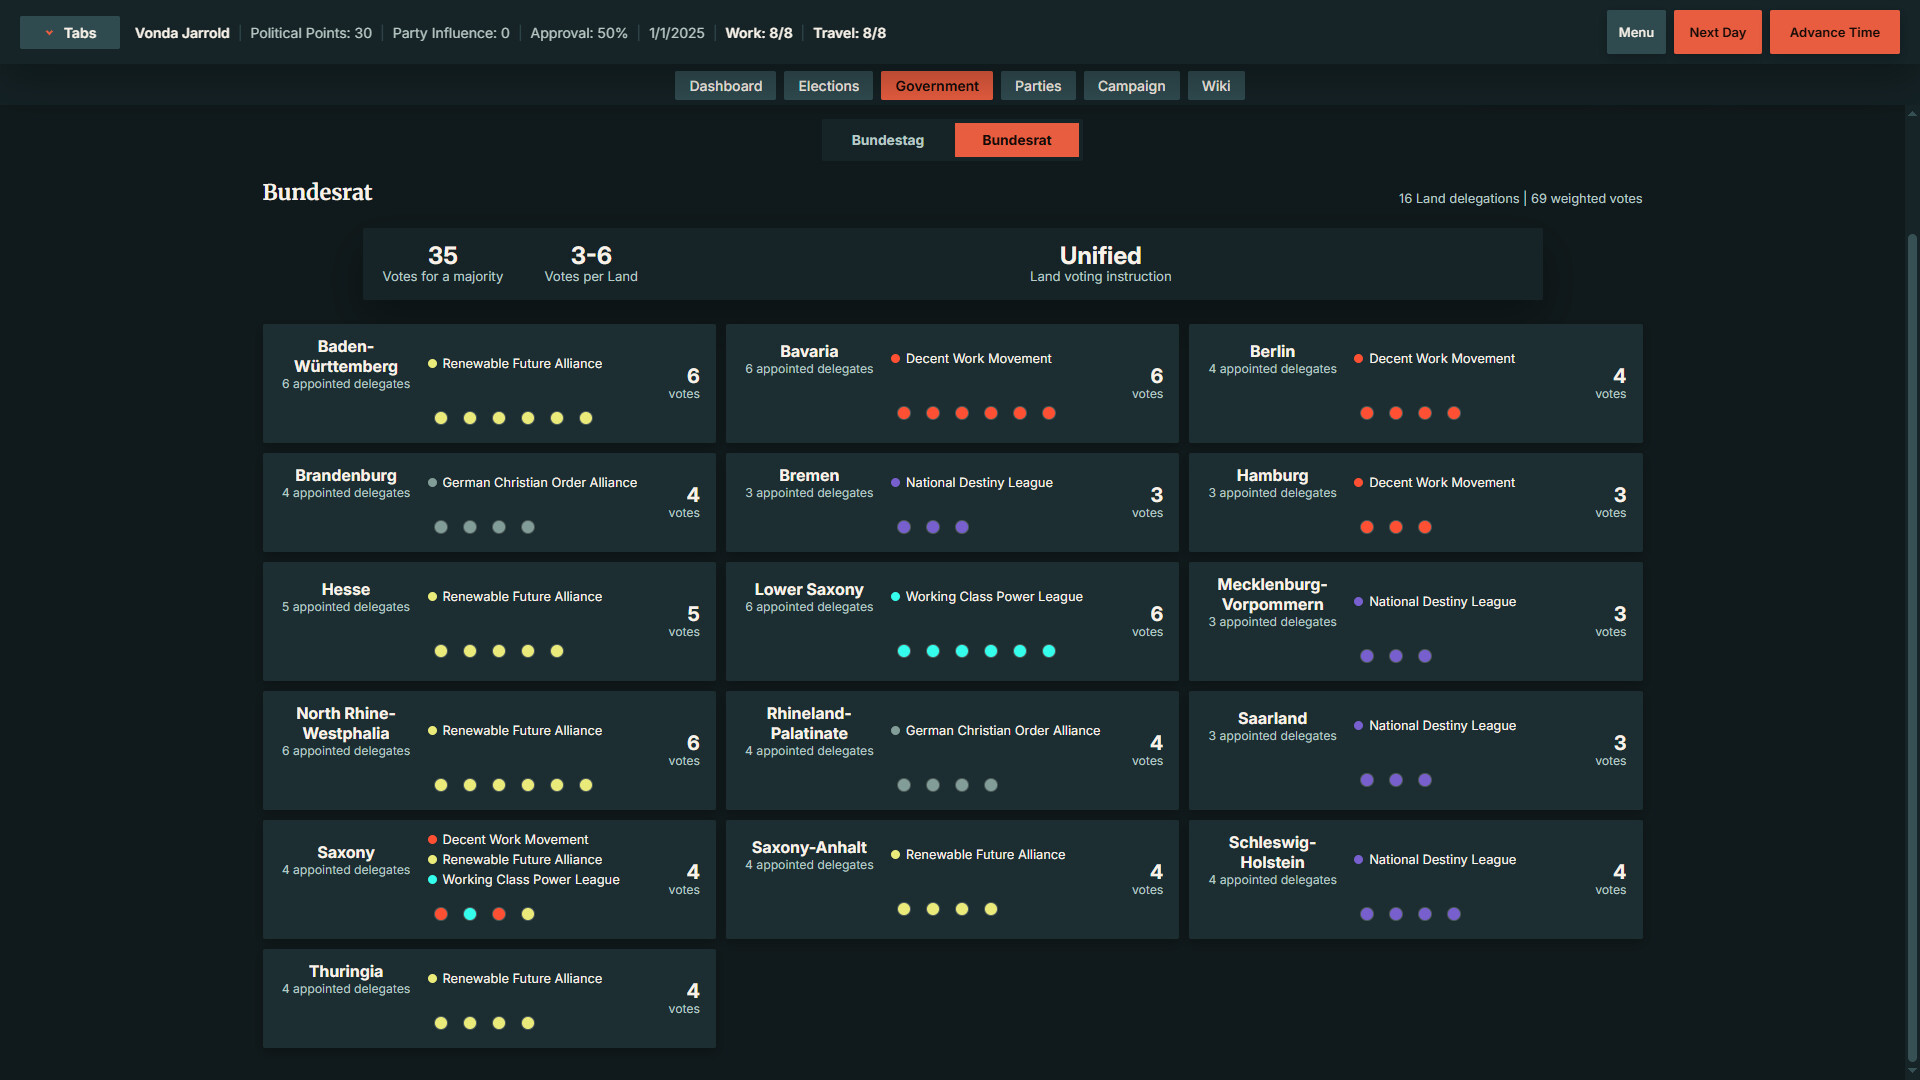This screenshot has height=1080, width=1920.
Task: Click the 35 votes for a majority stat
Action: [x=442, y=264]
